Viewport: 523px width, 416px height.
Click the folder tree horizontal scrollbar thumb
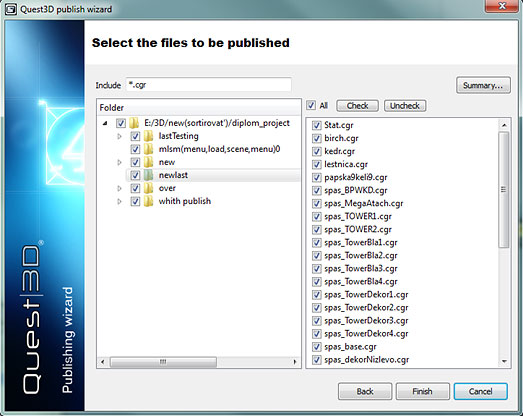pyautogui.click(x=163, y=362)
